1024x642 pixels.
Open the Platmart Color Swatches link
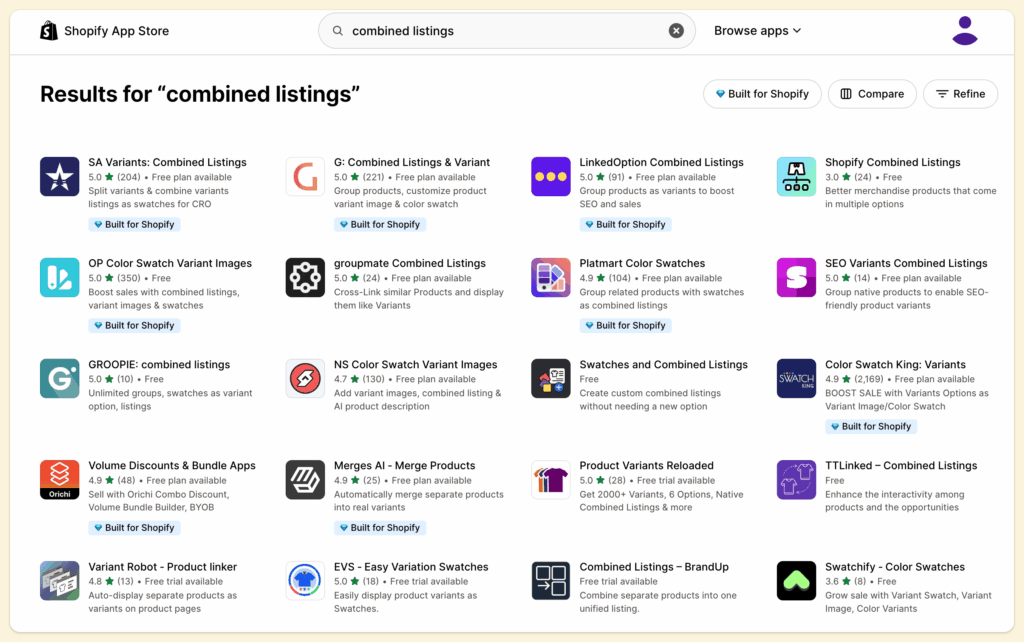coord(642,263)
